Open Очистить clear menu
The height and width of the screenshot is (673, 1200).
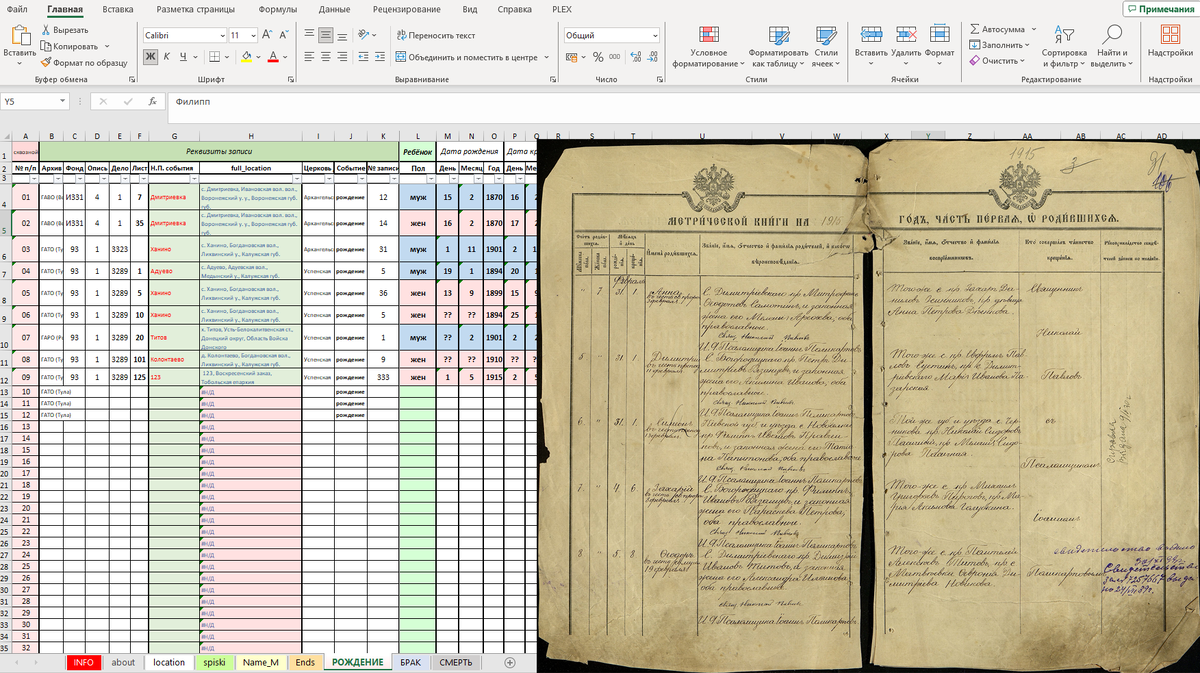coord(999,61)
